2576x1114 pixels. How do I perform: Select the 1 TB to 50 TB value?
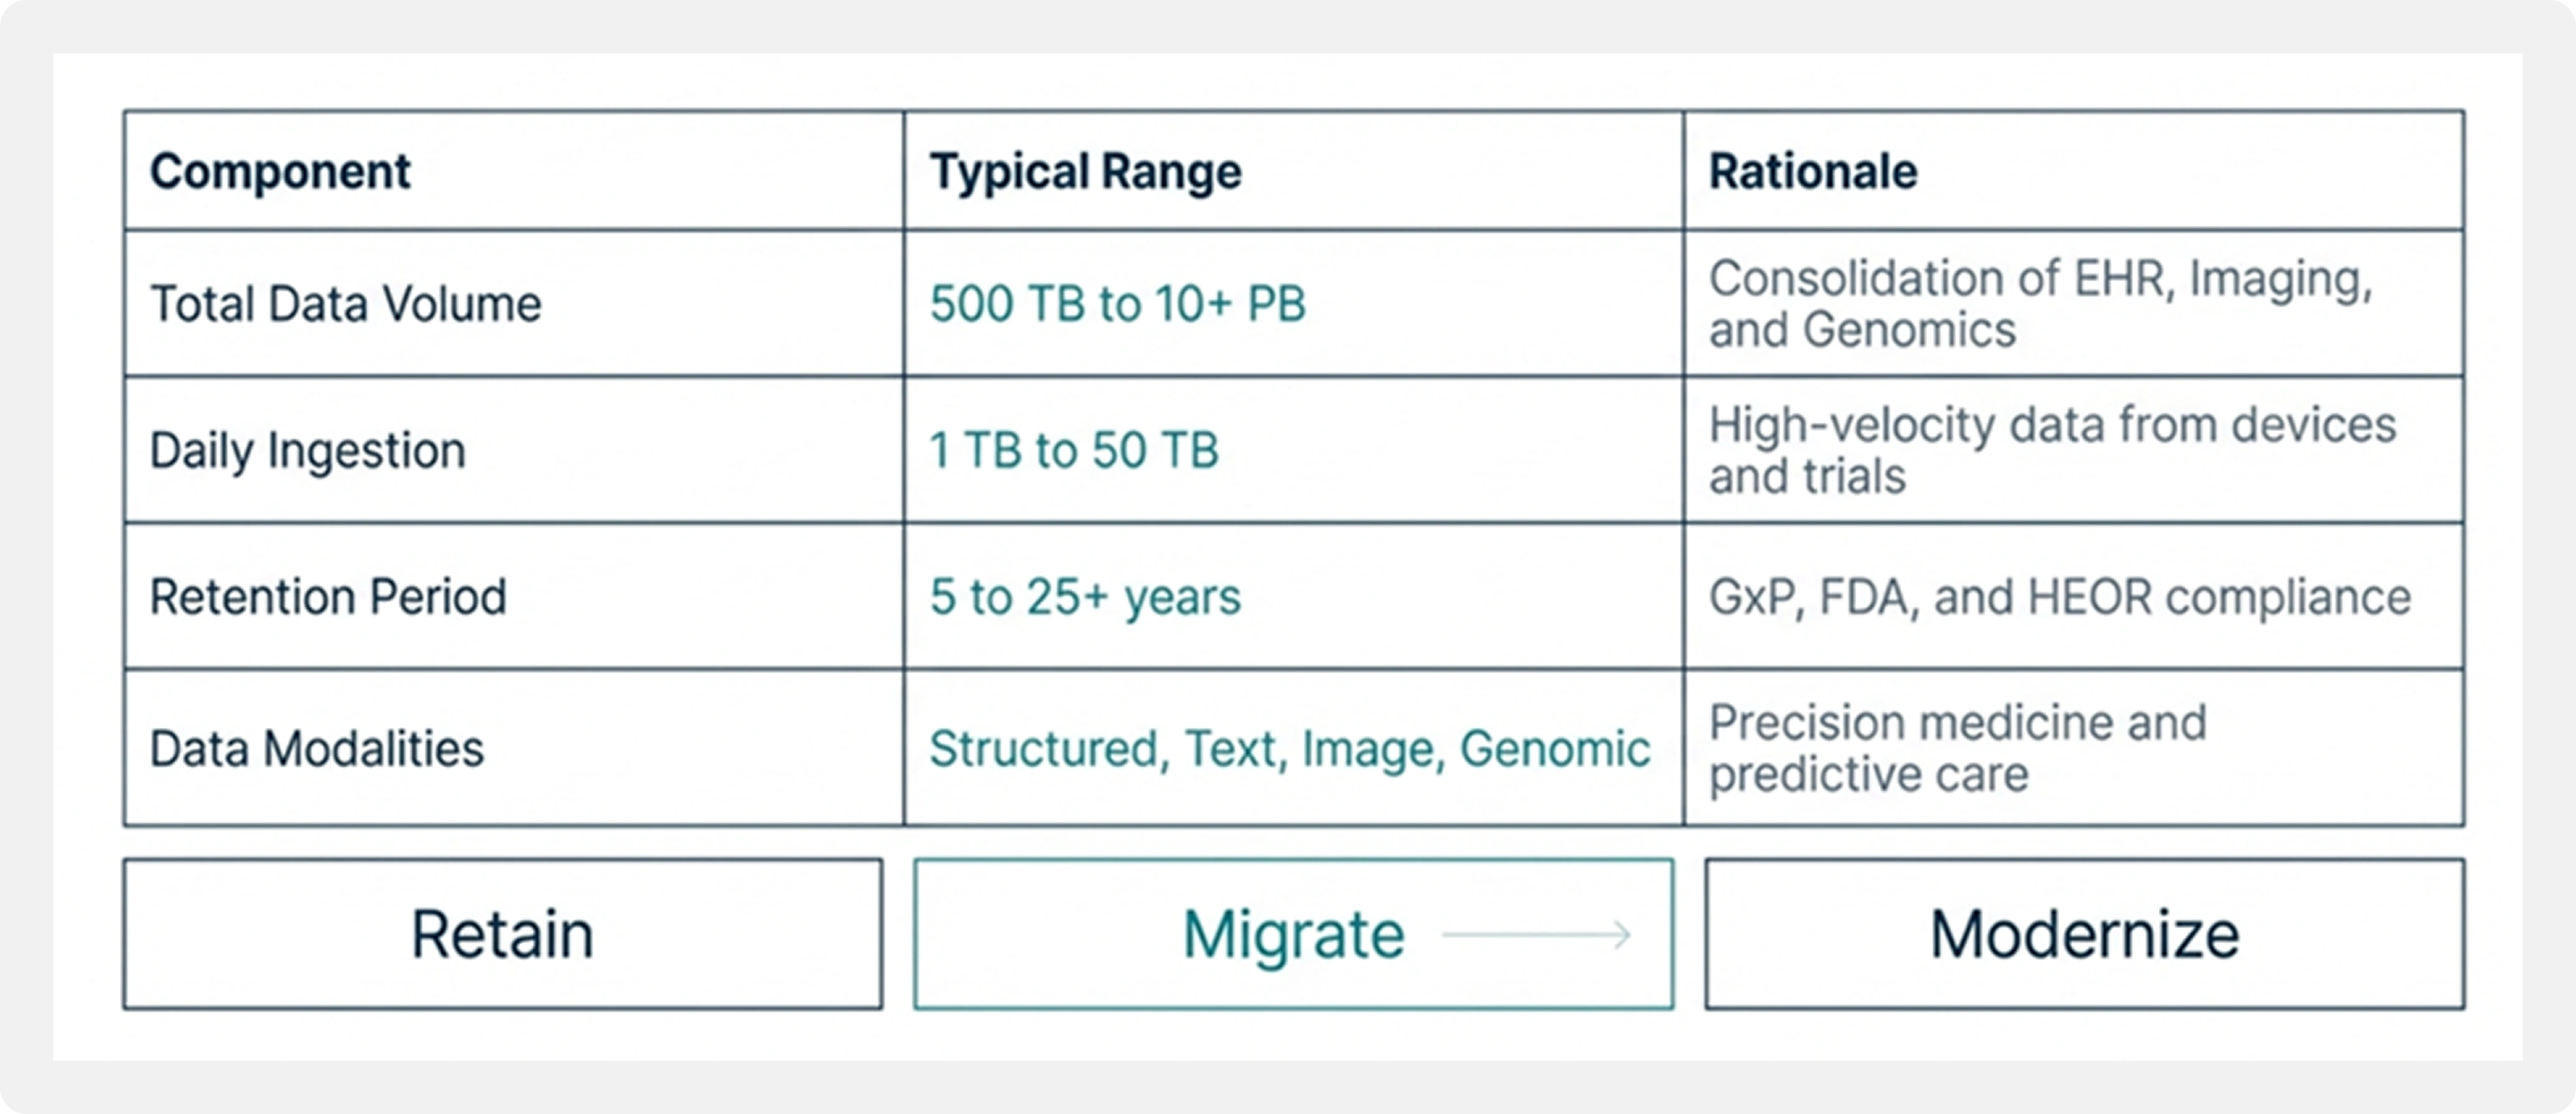1074,450
